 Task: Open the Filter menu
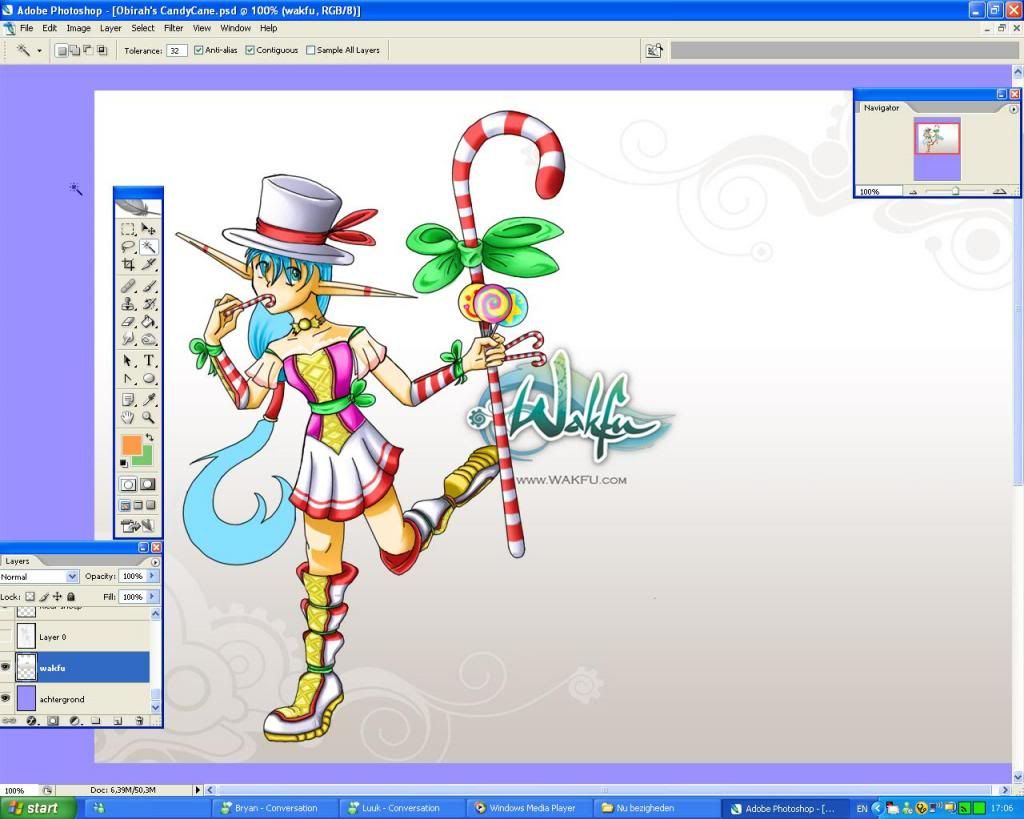pos(174,28)
